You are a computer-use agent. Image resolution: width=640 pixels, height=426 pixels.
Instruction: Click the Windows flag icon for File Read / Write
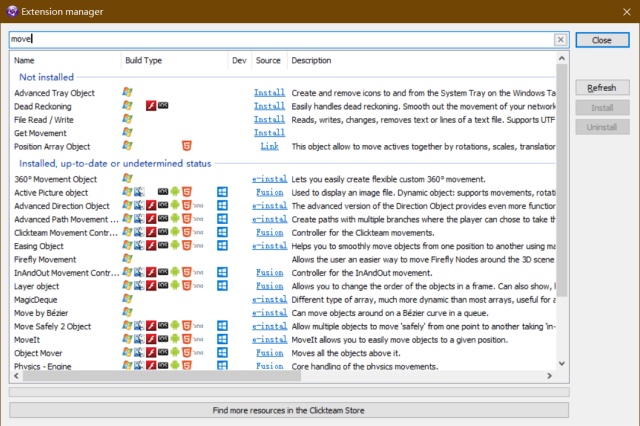tap(127, 119)
